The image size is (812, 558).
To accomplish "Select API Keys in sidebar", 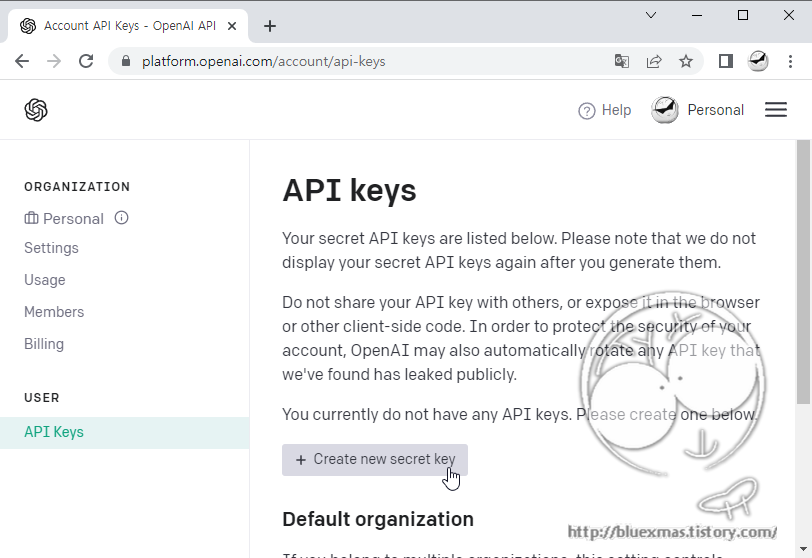I will pyautogui.click(x=124, y=433).
